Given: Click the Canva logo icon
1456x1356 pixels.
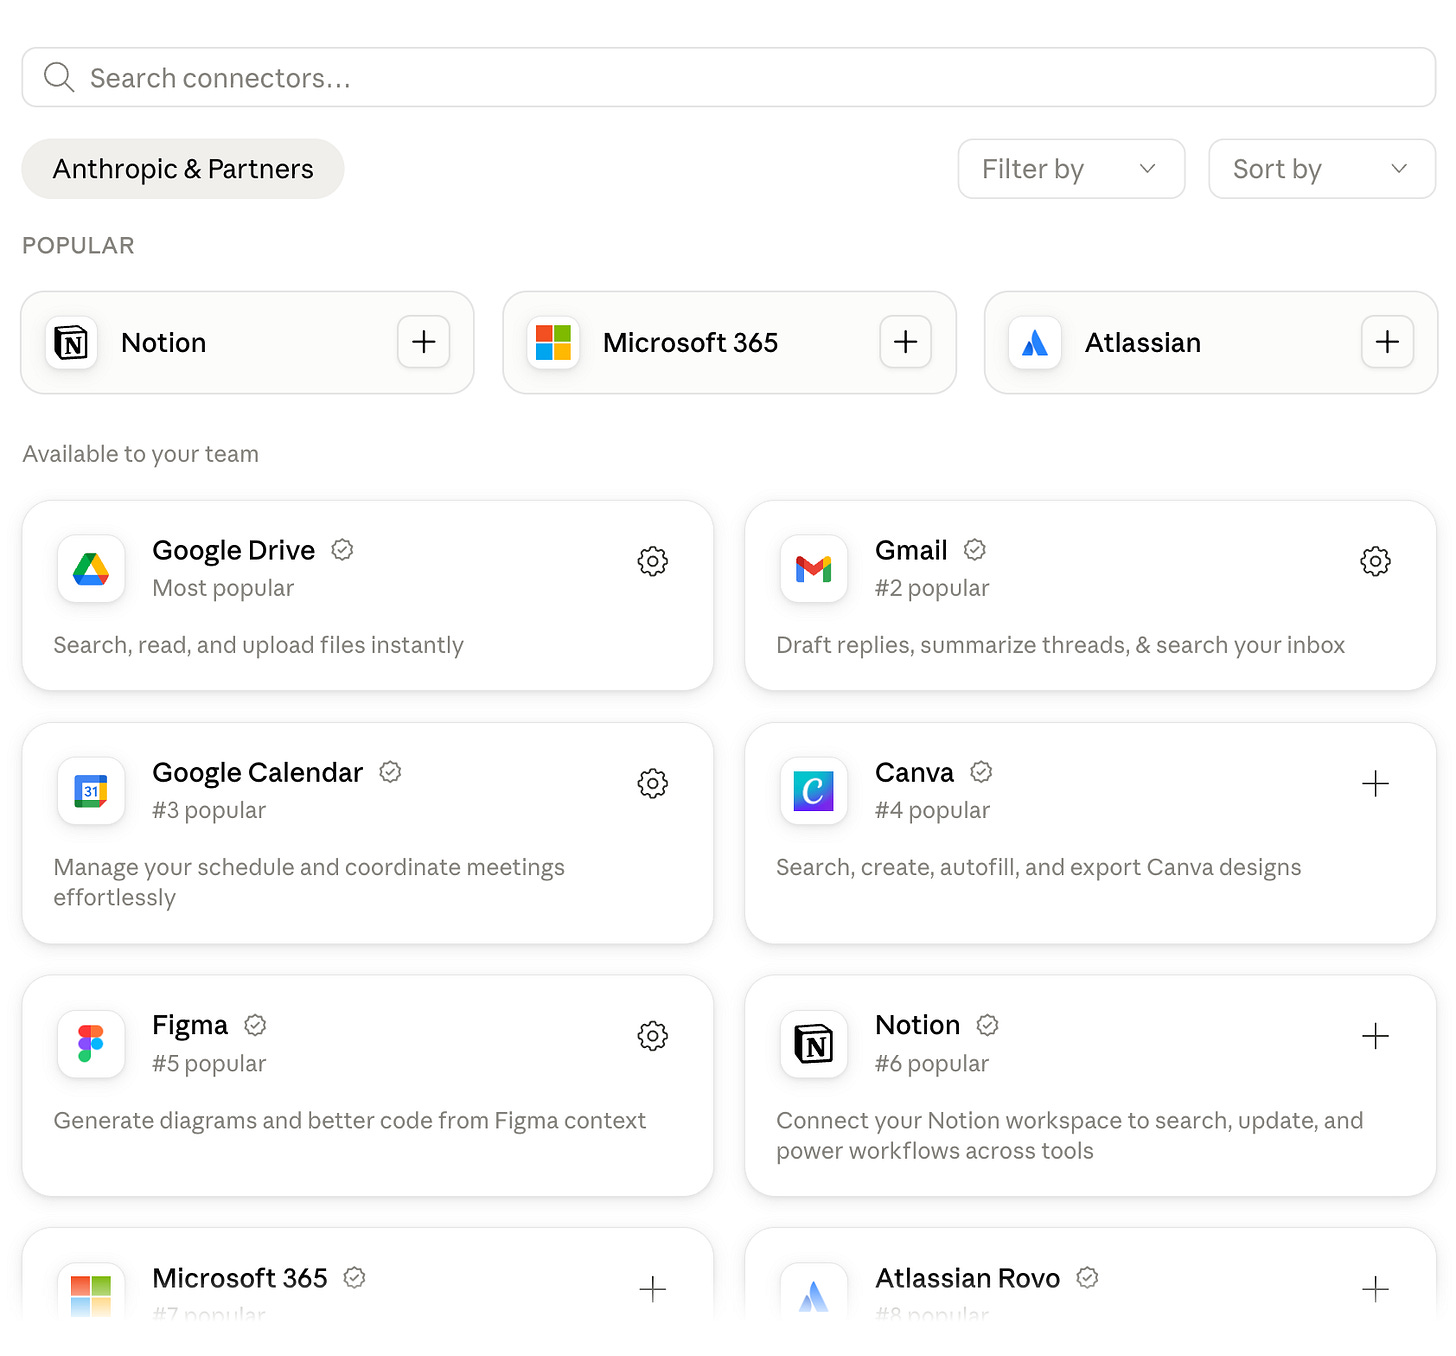Looking at the screenshot, I should (x=814, y=791).
